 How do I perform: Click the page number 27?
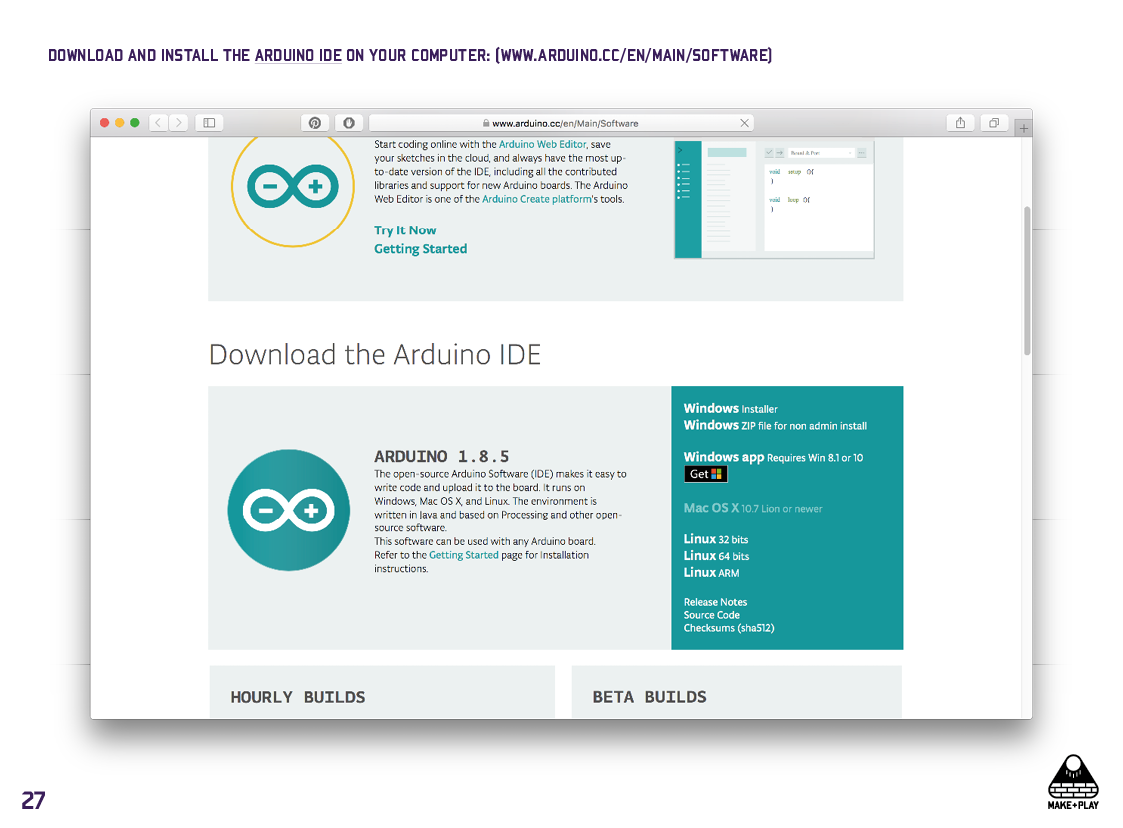click(x=33, y=800)
